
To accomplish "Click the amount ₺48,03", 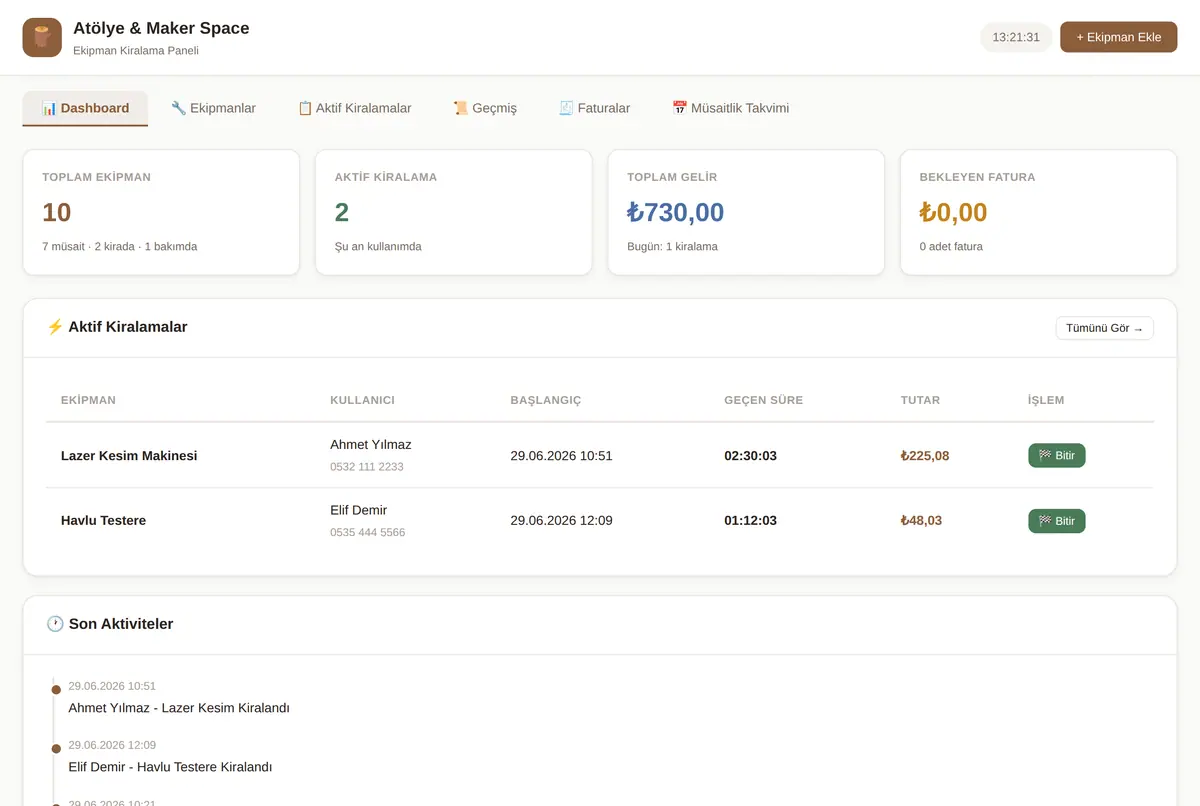I will pyautogui.click(x=920, y=521).
